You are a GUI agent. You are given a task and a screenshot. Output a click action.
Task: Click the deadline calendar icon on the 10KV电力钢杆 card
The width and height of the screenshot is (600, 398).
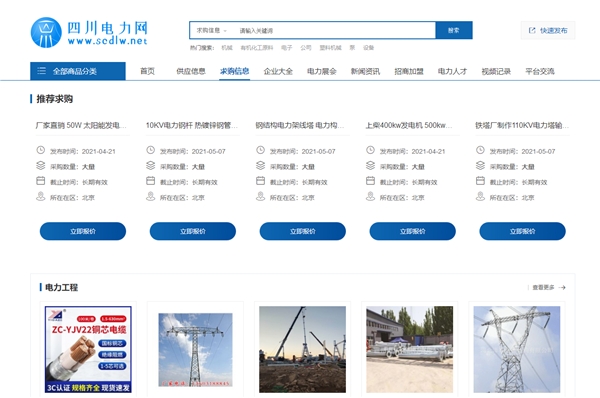pos(150,181)
